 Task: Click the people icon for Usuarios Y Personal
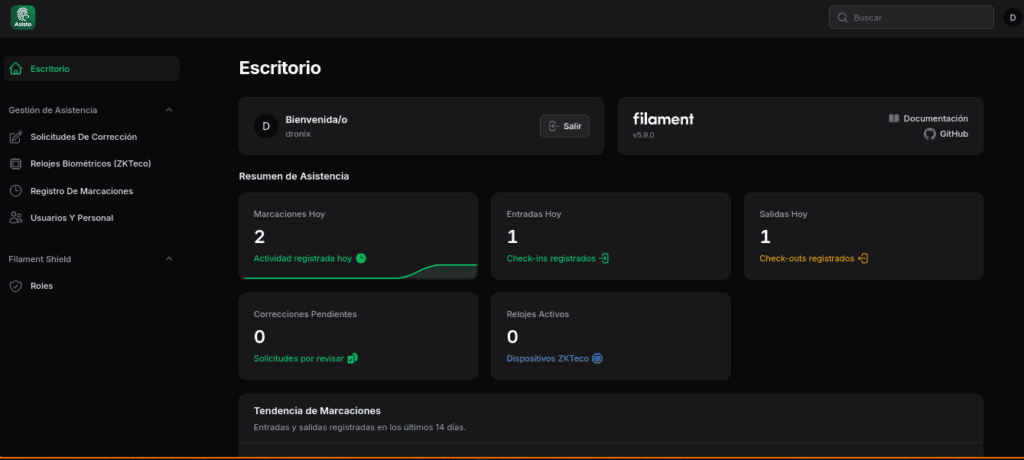16,218
